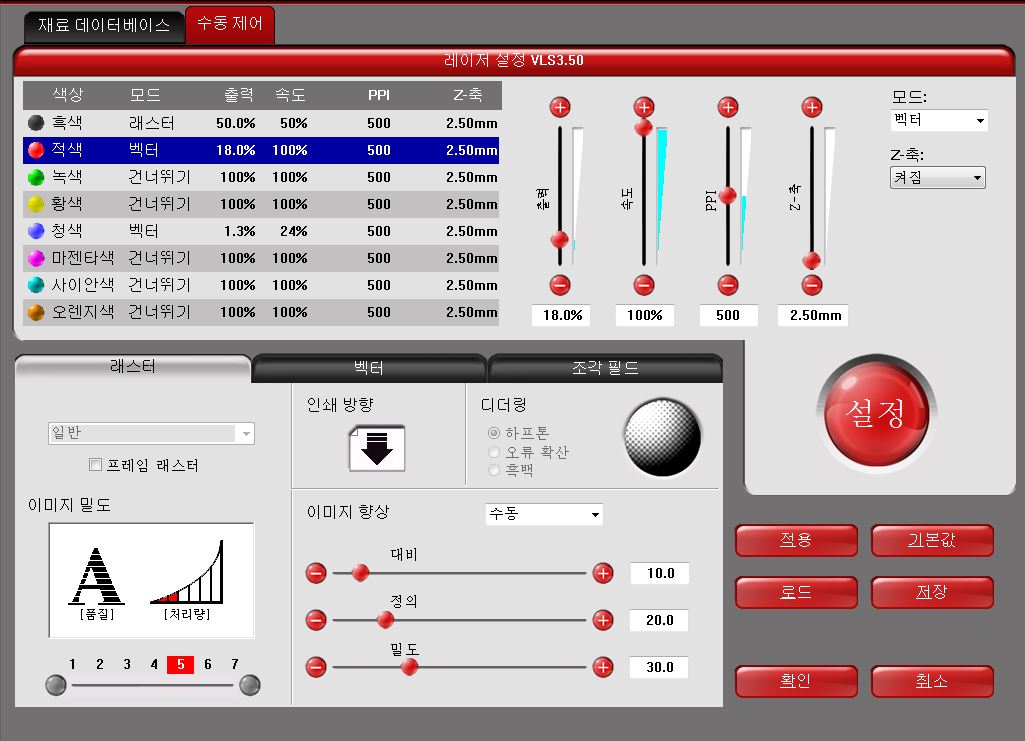Click the 적용 apply button
This screenshot has width=1025, height=741.
796,540
